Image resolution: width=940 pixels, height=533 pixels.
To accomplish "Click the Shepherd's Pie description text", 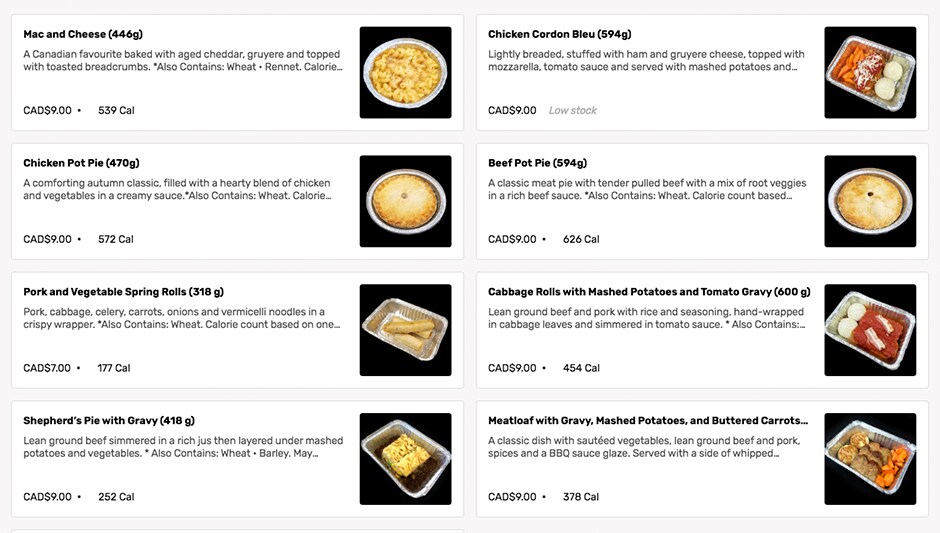I will coord(183,447).
